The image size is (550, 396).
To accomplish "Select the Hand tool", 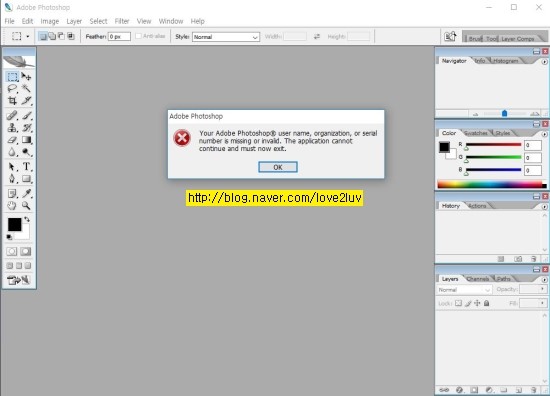I will (x=12, y=206).
